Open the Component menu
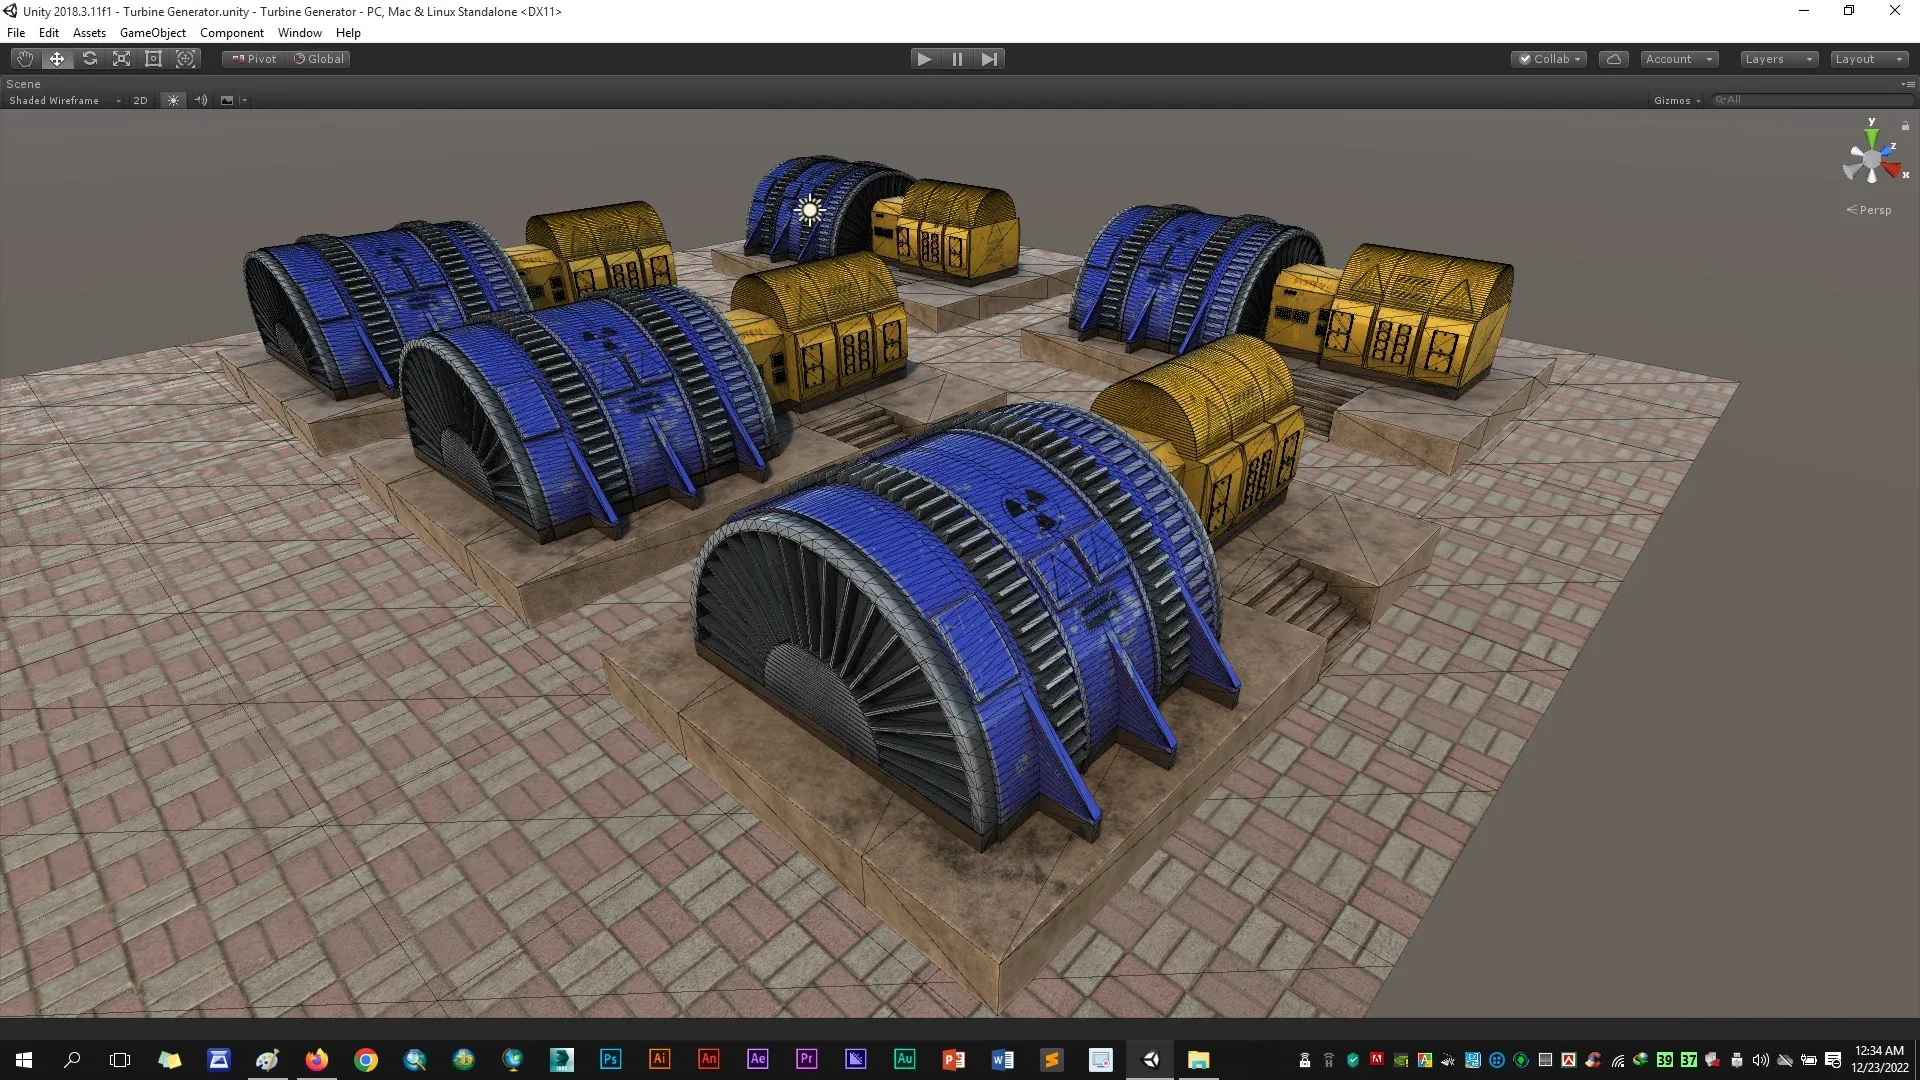This screenshot has width=1920, height=1080. (x=231, y=33)
